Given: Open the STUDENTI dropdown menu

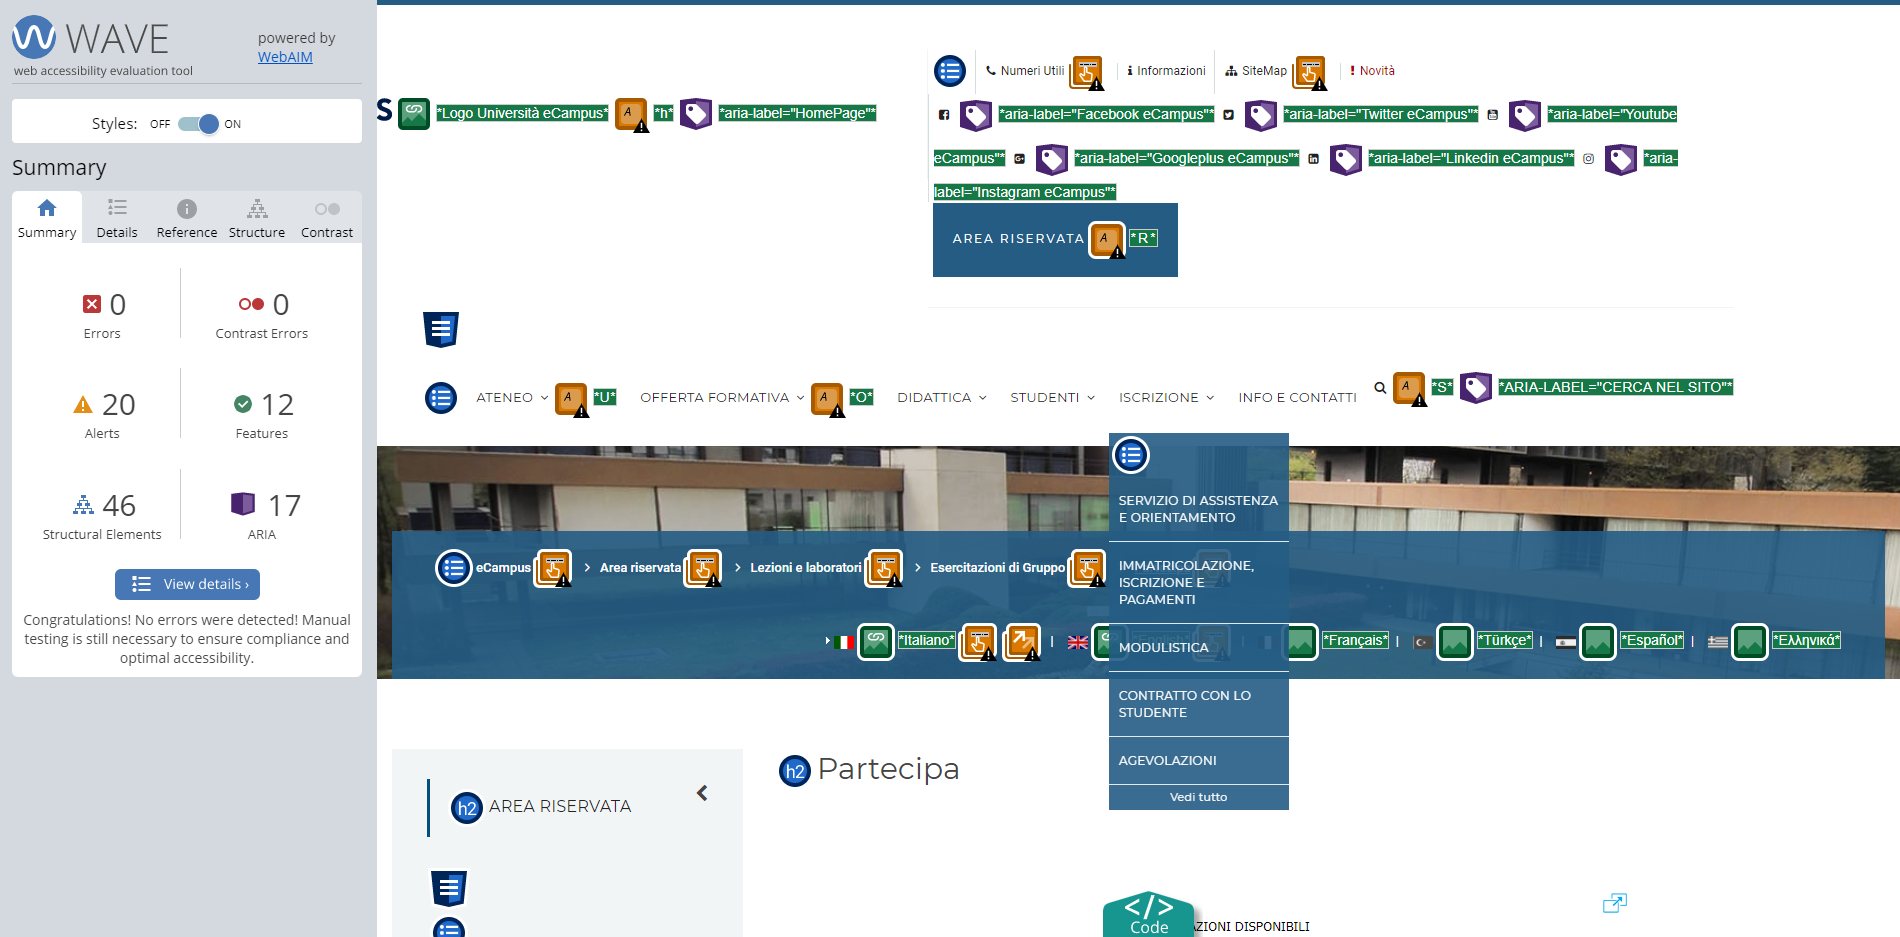Looking at the screenshot, I should (x=1051, y=398).
